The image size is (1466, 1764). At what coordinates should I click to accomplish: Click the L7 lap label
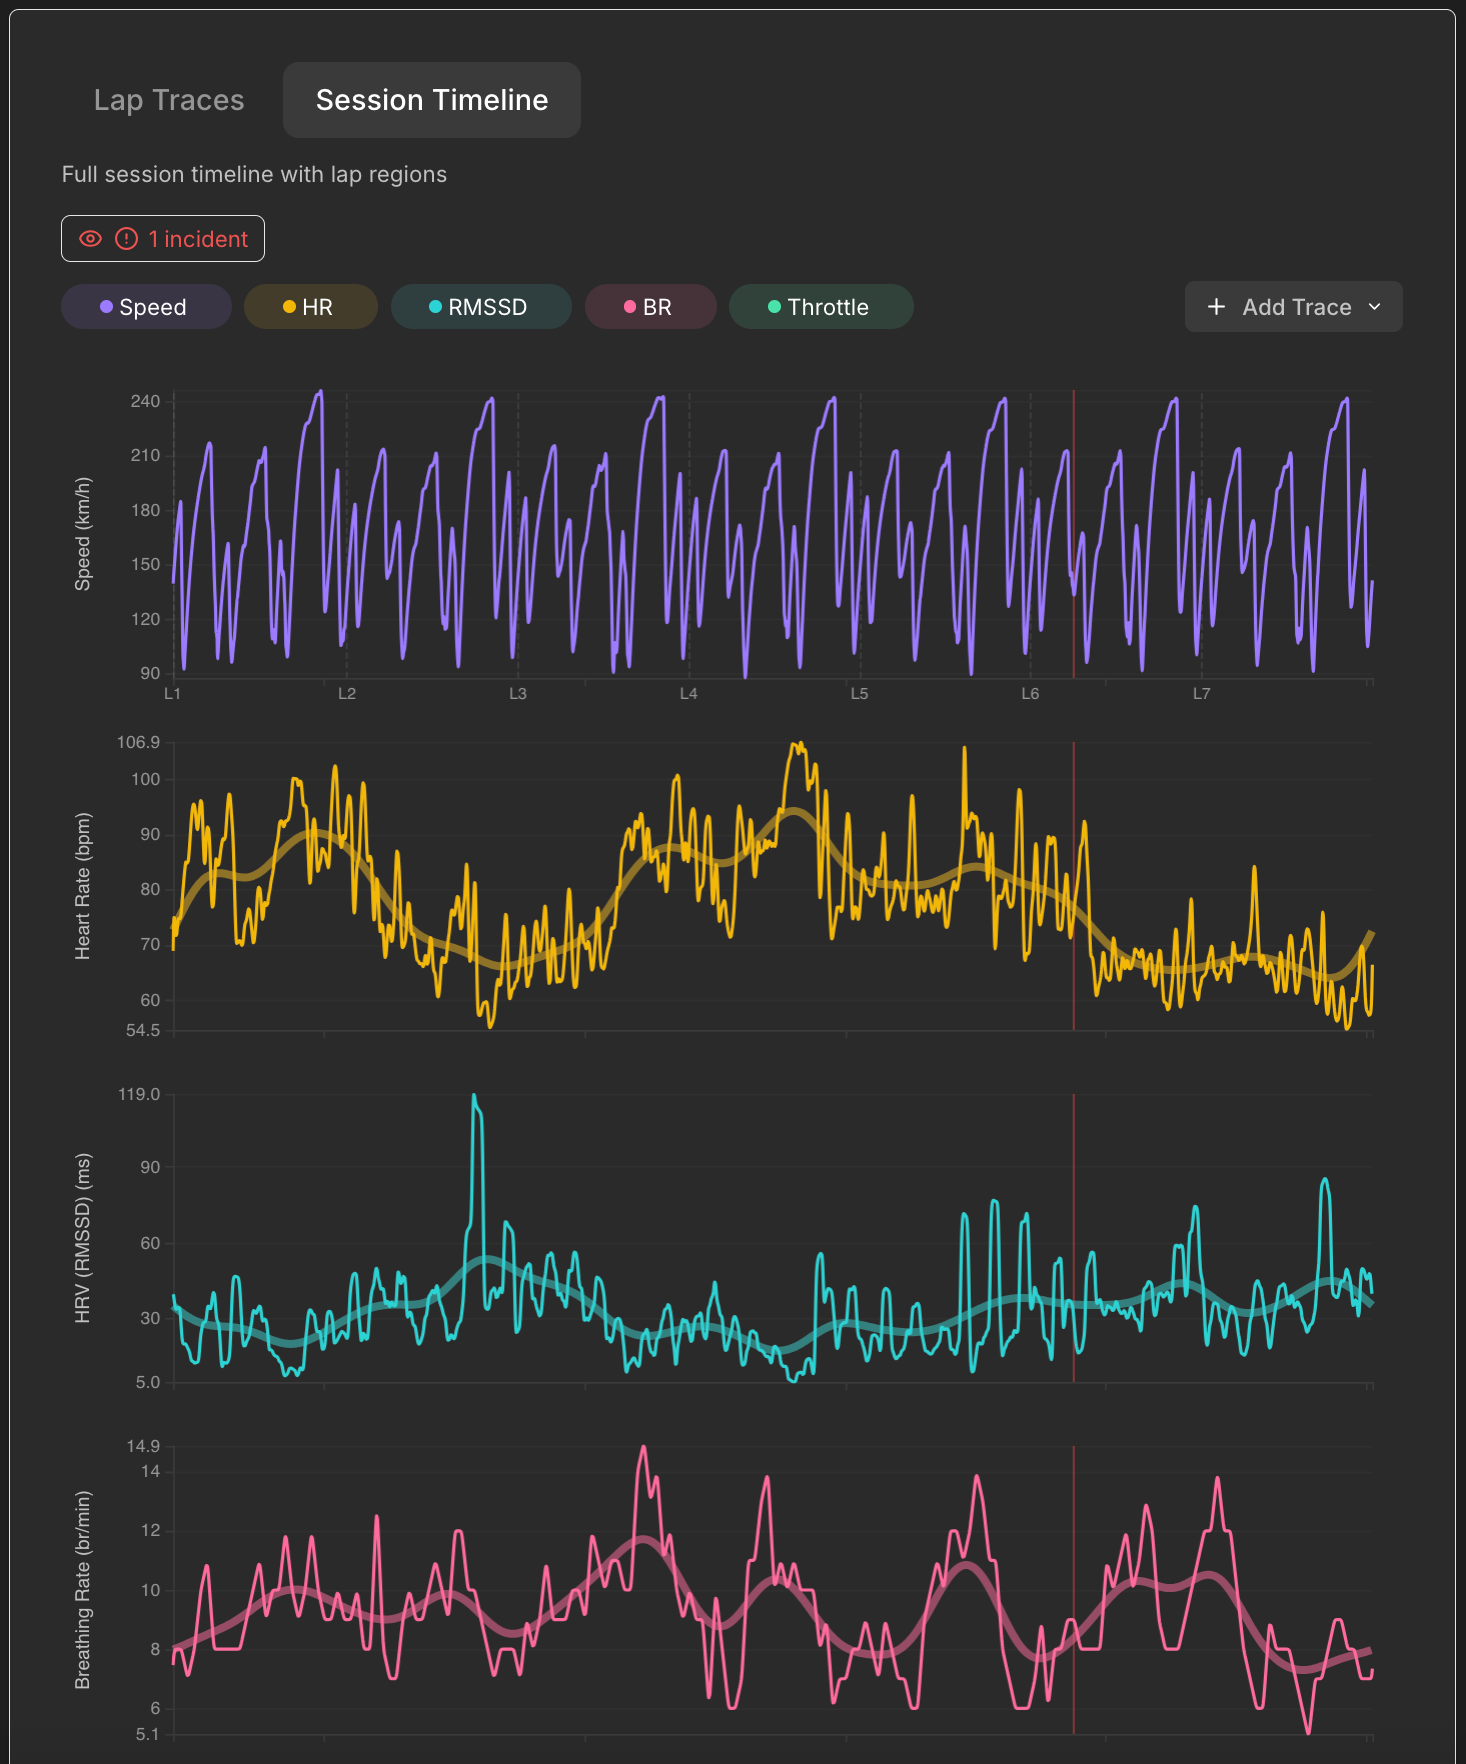(x=1202, y=694)
